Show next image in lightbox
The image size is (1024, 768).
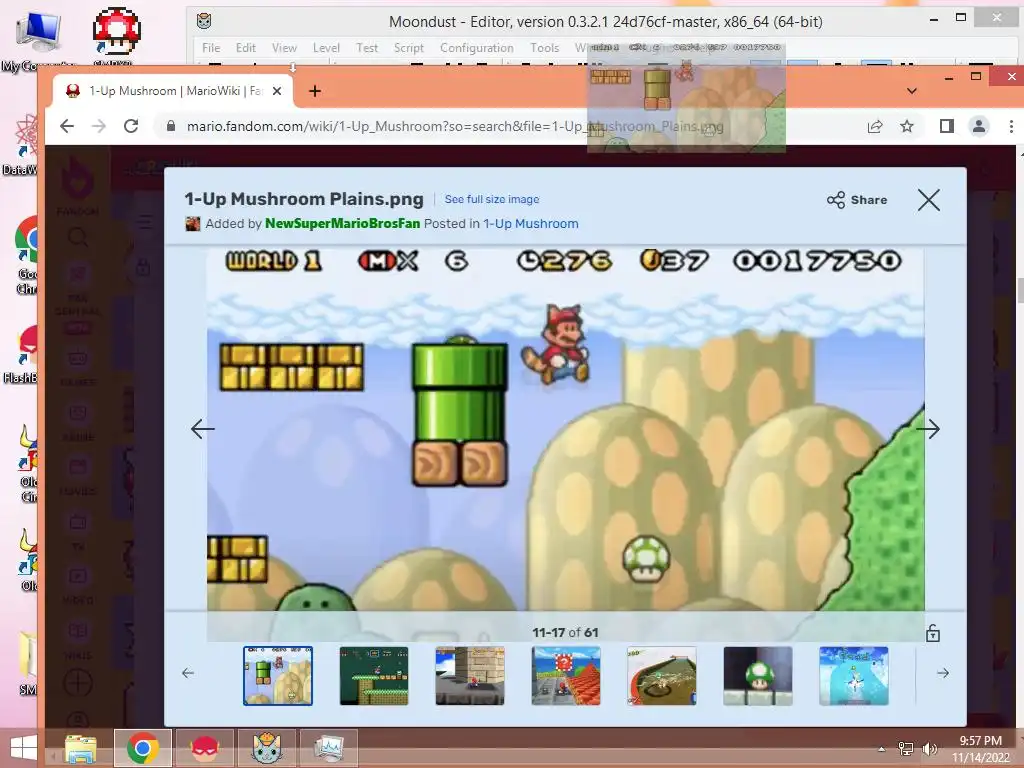pos(928,428)
